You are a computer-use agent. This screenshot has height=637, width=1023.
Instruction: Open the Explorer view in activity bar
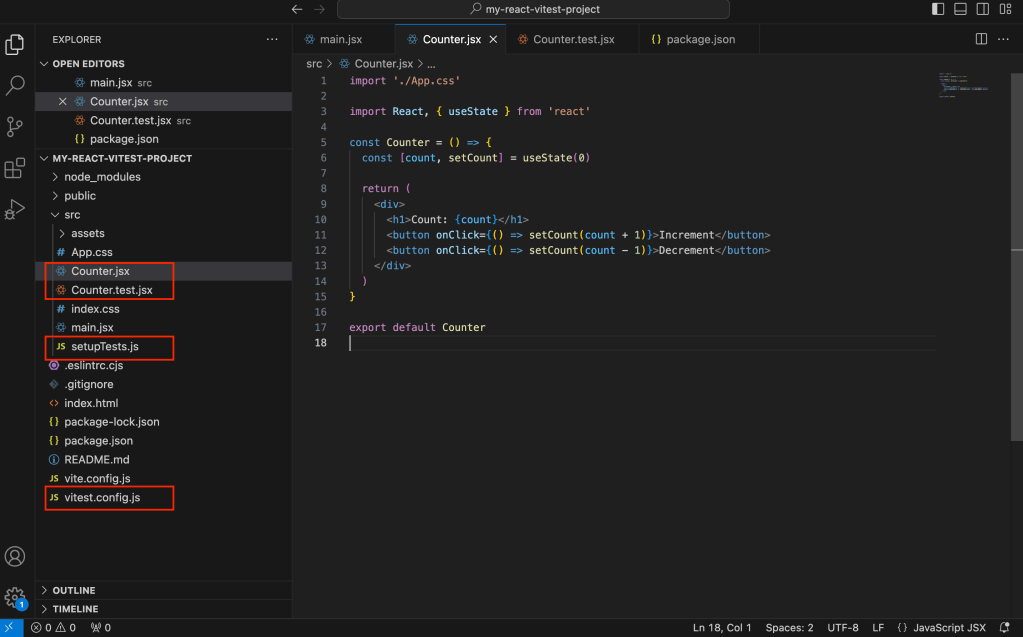click(x=15, y=45)
